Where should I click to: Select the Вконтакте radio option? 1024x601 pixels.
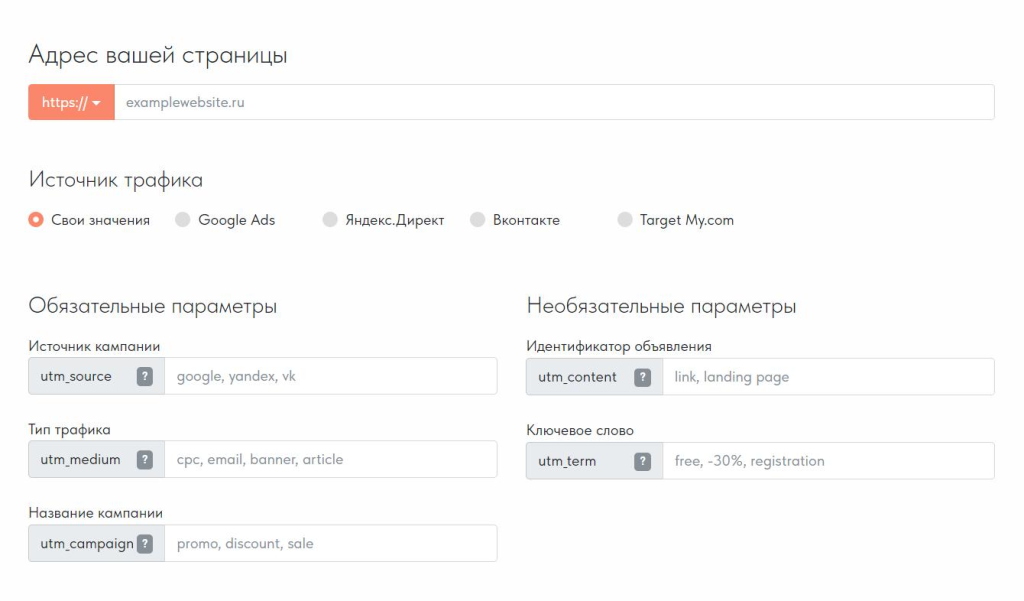[x=477, y=220]
